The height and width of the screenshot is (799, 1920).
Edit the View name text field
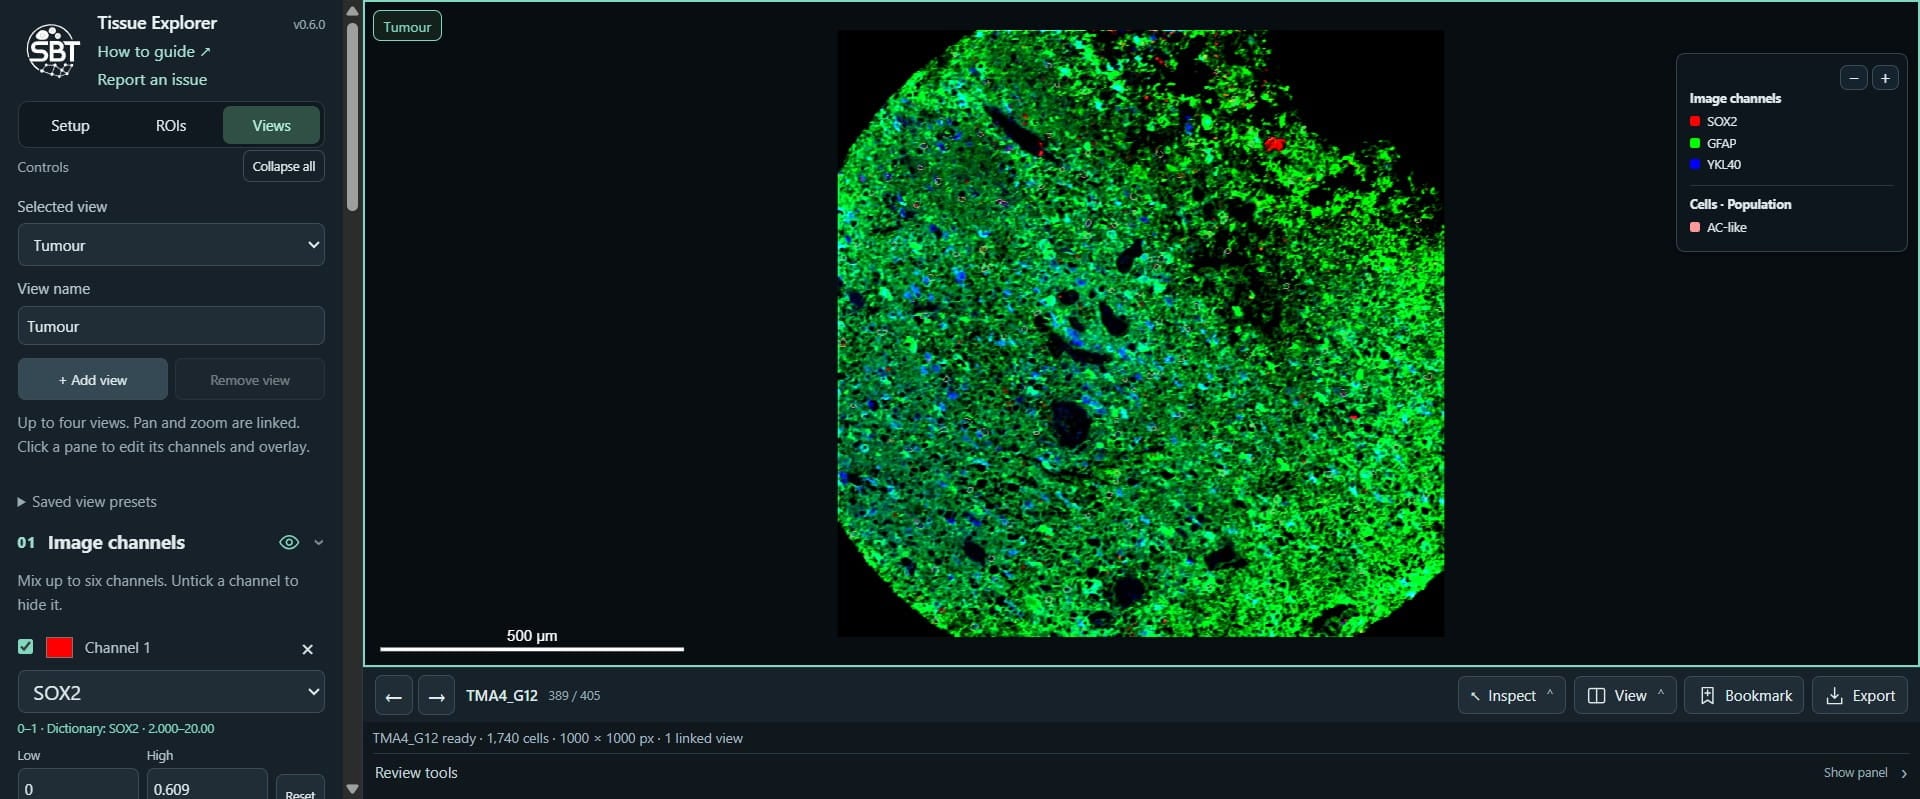(x=171, y=326)
